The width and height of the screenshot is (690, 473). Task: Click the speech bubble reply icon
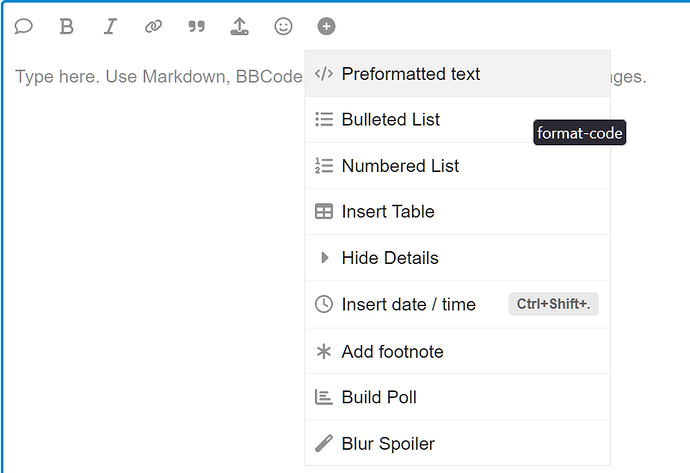[23, 26]
